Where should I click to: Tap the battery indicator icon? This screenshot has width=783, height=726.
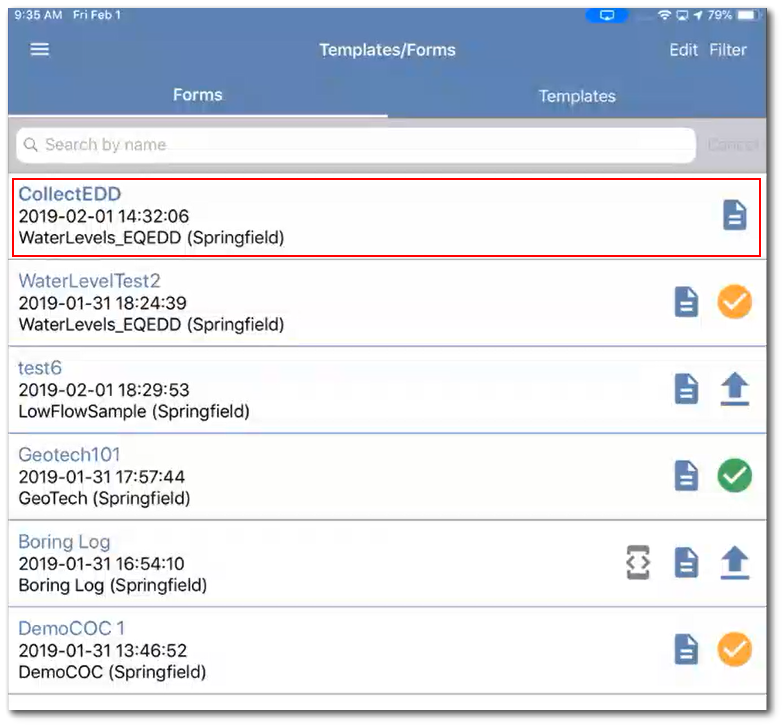(x=748, y=15)
